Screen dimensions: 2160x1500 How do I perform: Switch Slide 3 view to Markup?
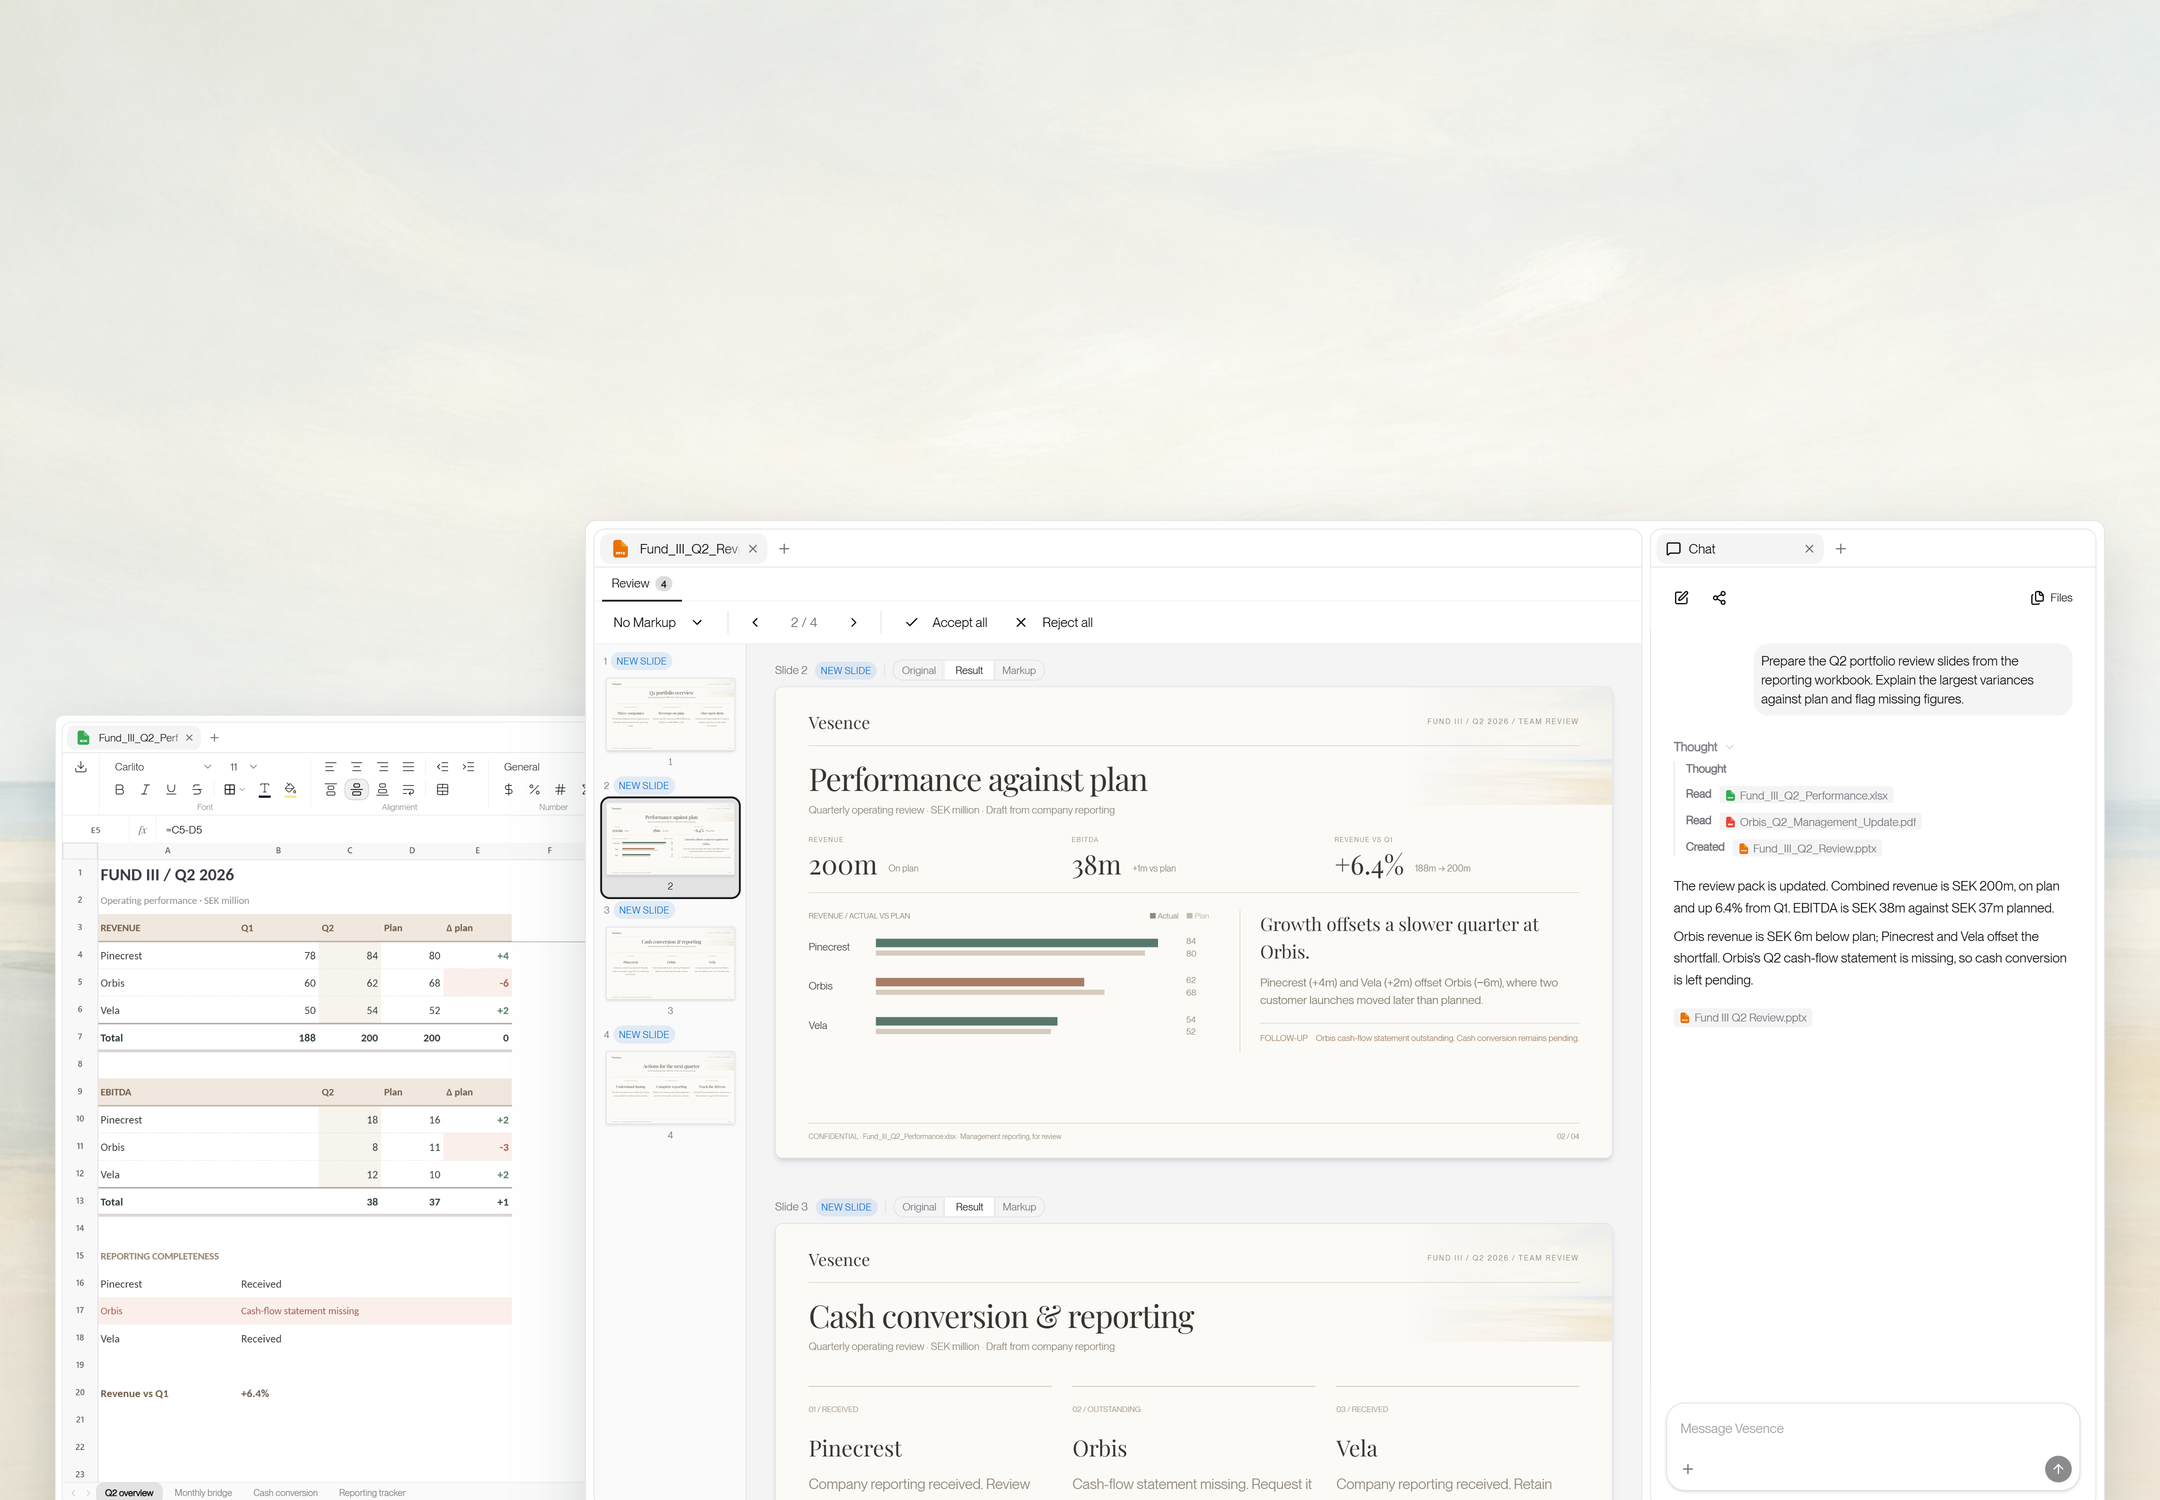(x=1019, y=1207)
